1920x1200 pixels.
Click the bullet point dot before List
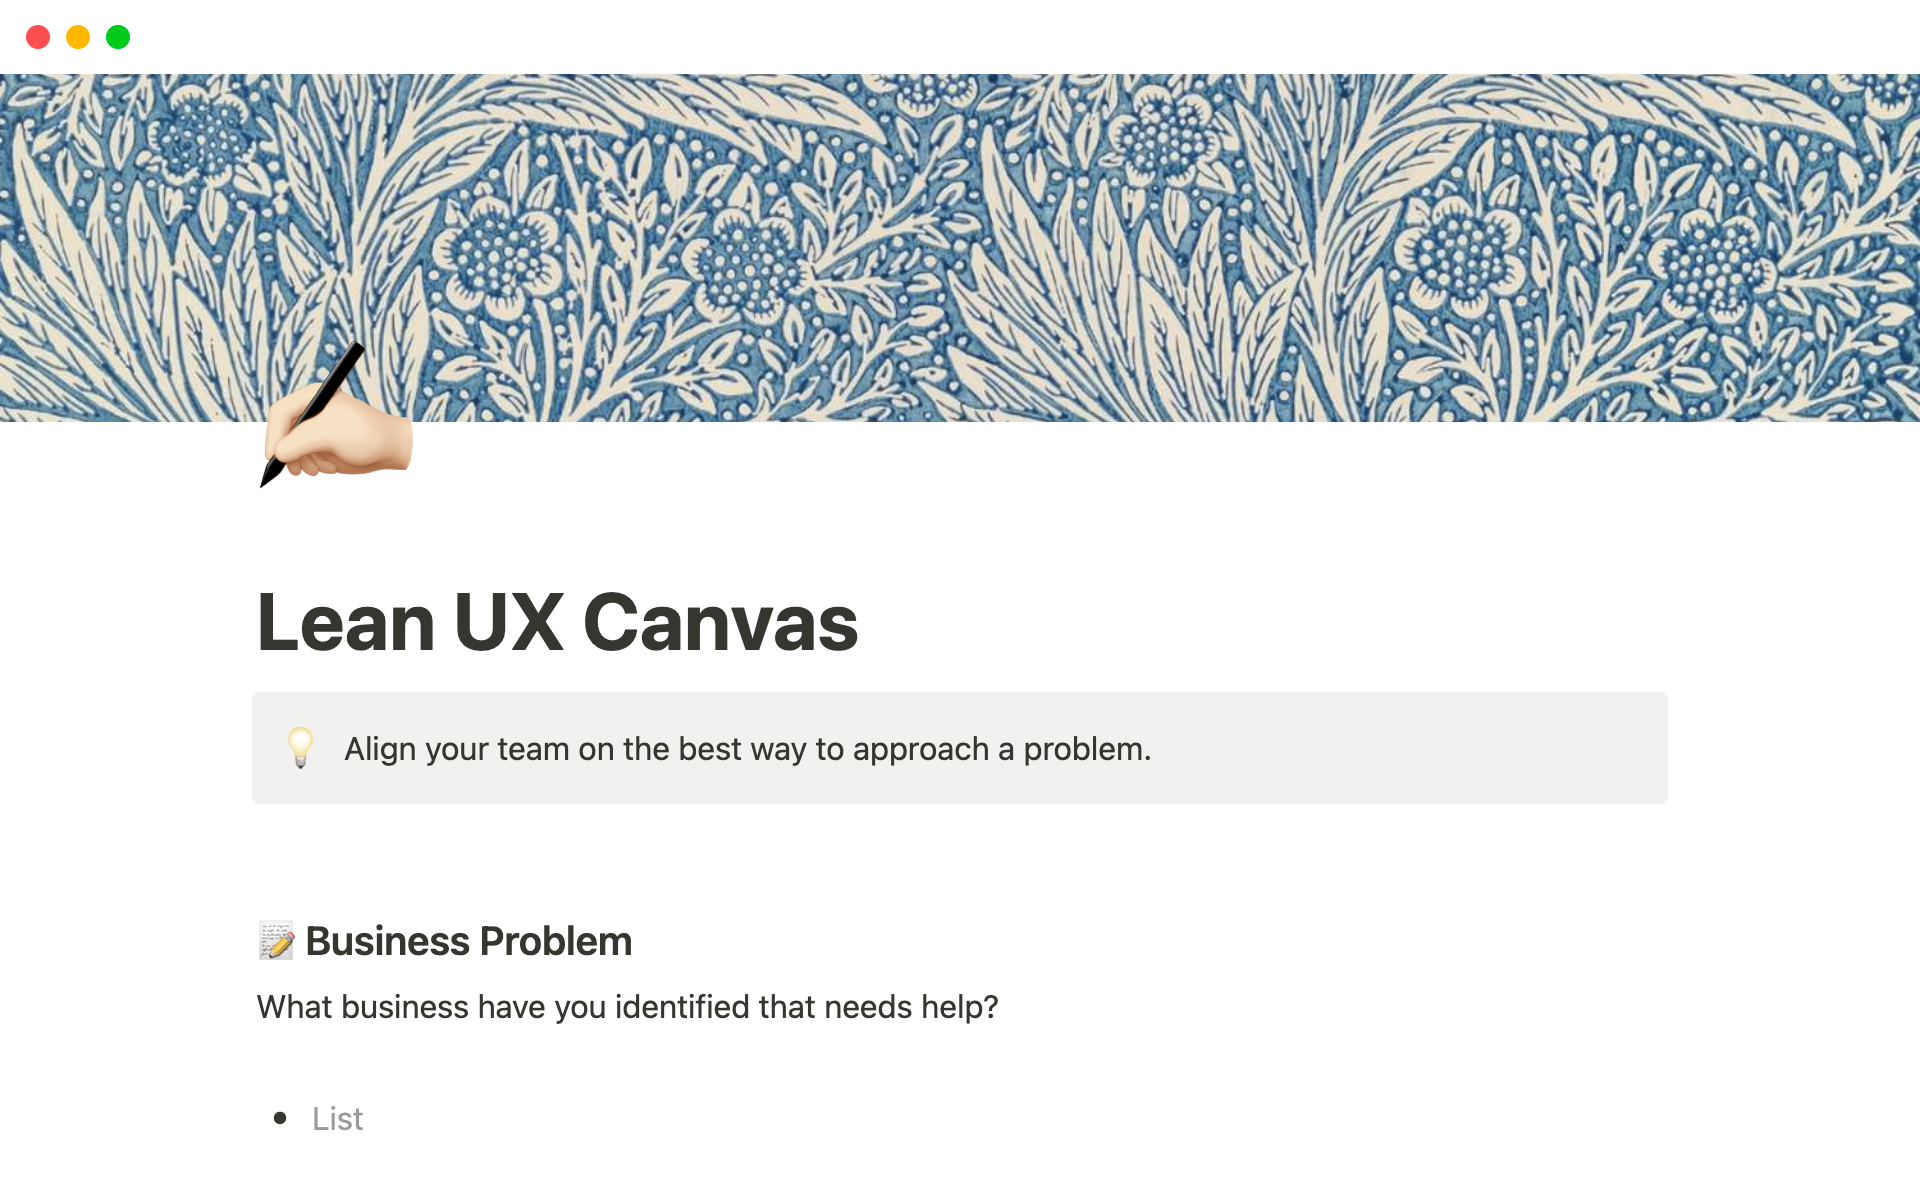[280, 1118]
